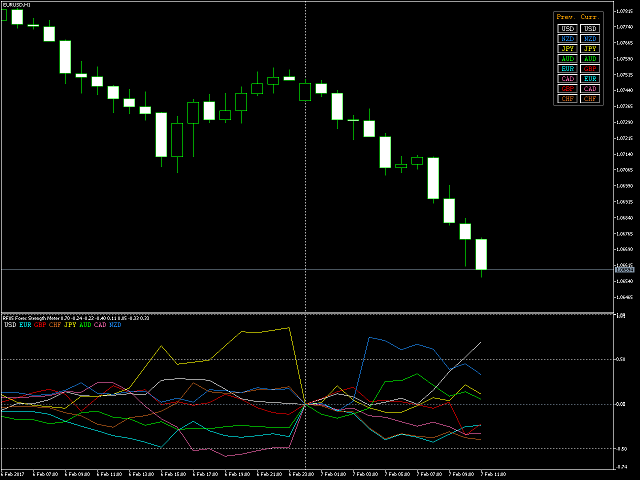
Task: Select CAD in the Curr. column
Action: (591, 88)
